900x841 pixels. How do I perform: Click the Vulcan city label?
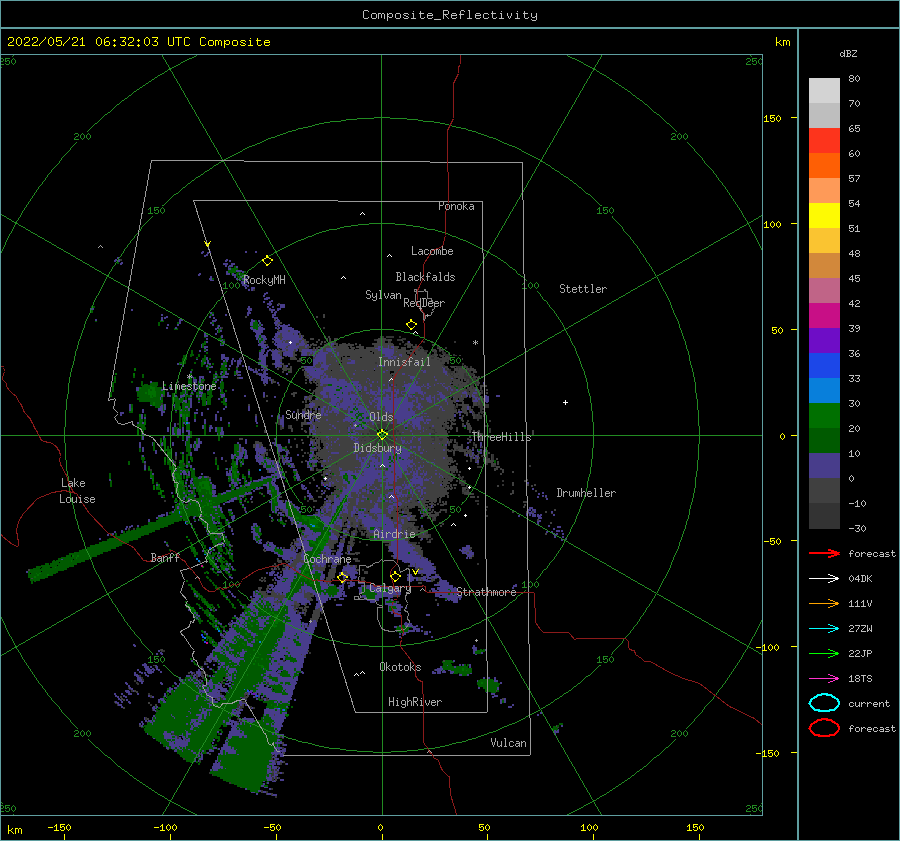click(x=508, y=742)
